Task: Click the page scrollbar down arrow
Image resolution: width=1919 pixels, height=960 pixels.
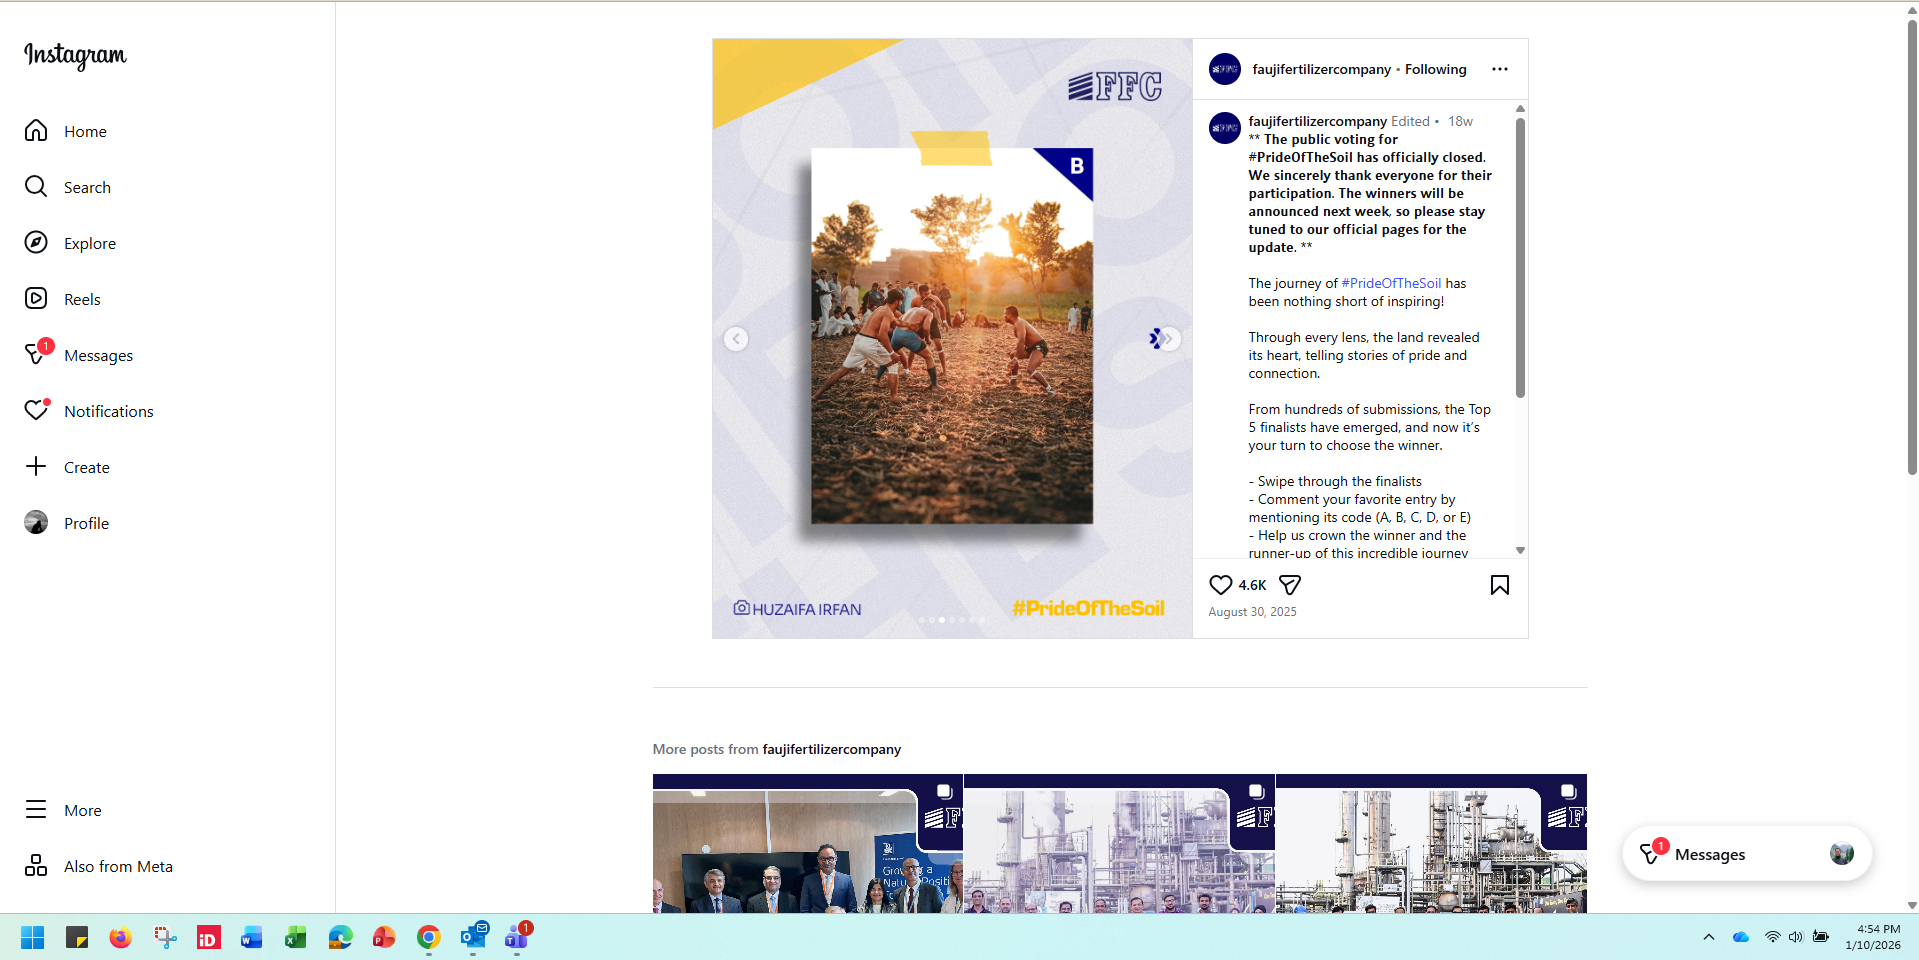Action: [x=1912, y=905]
